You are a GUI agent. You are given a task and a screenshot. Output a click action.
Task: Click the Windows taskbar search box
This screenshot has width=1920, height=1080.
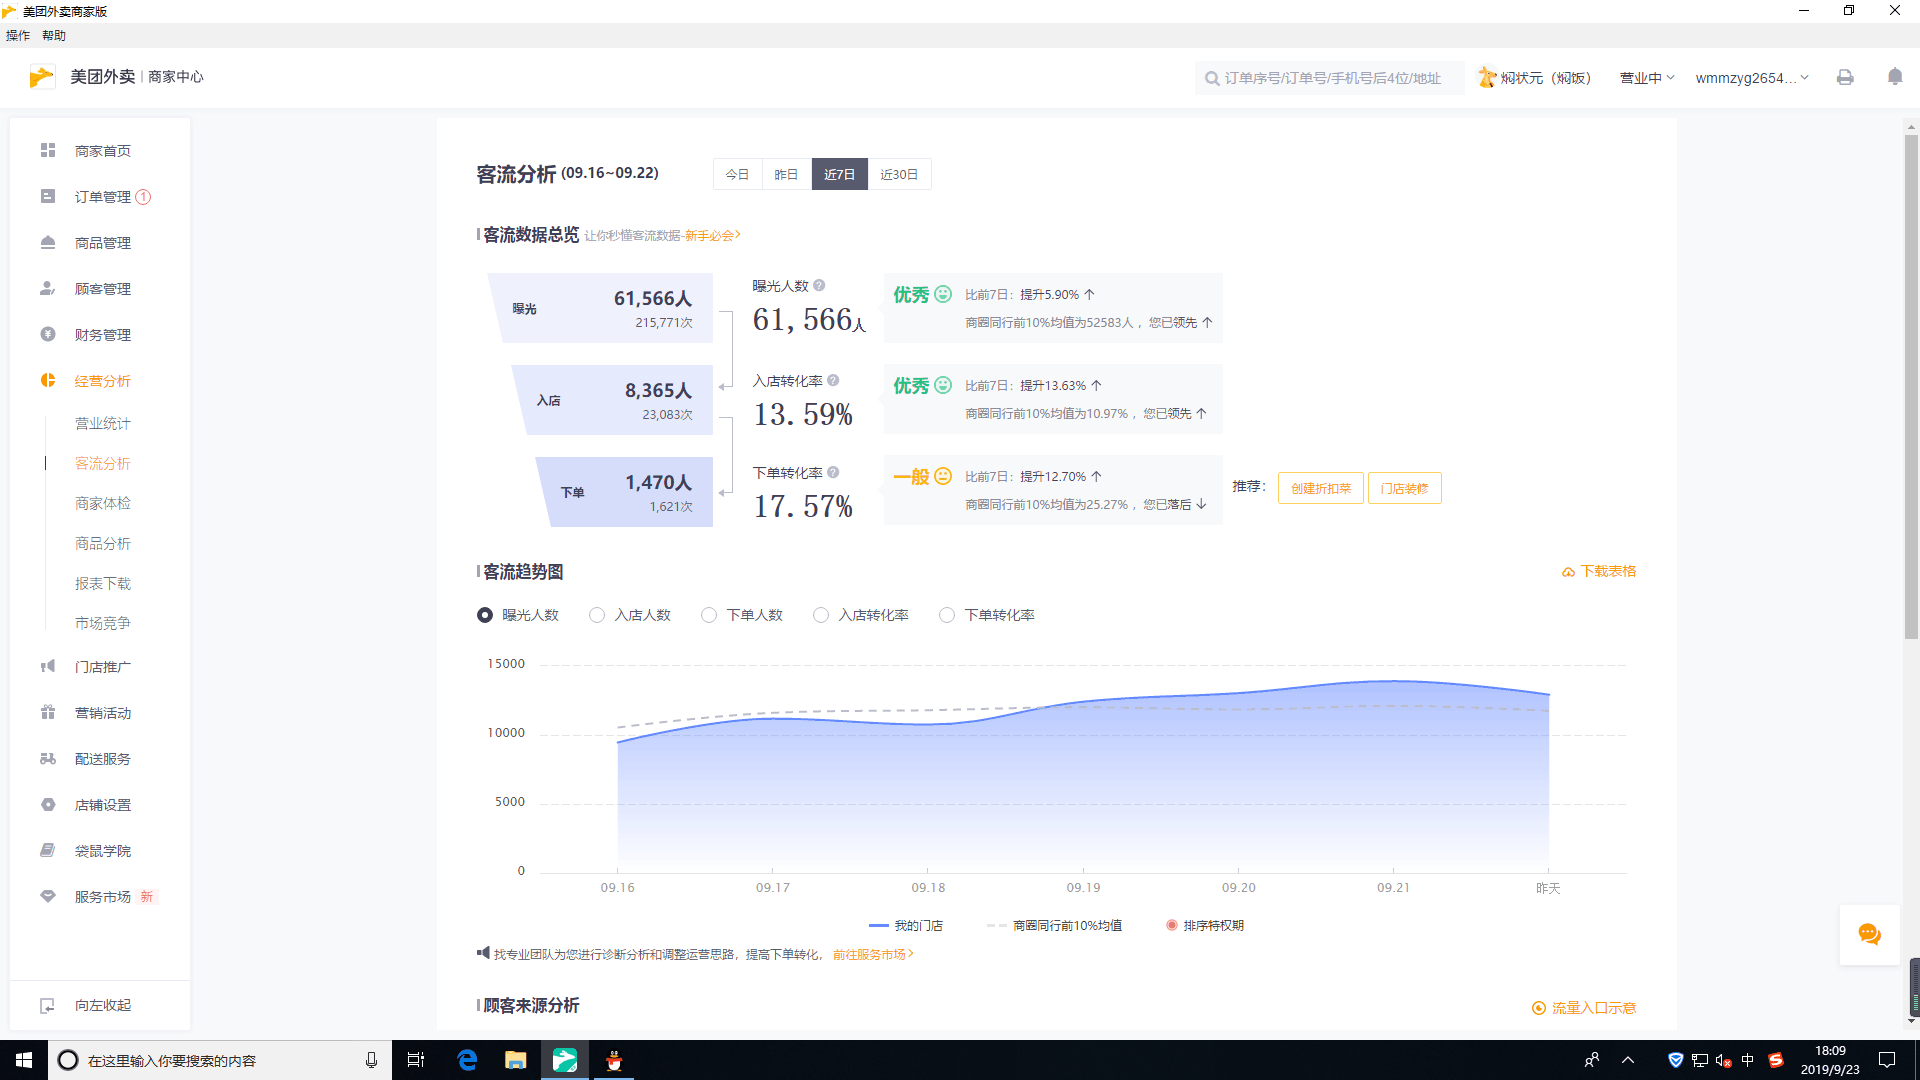218,1060
